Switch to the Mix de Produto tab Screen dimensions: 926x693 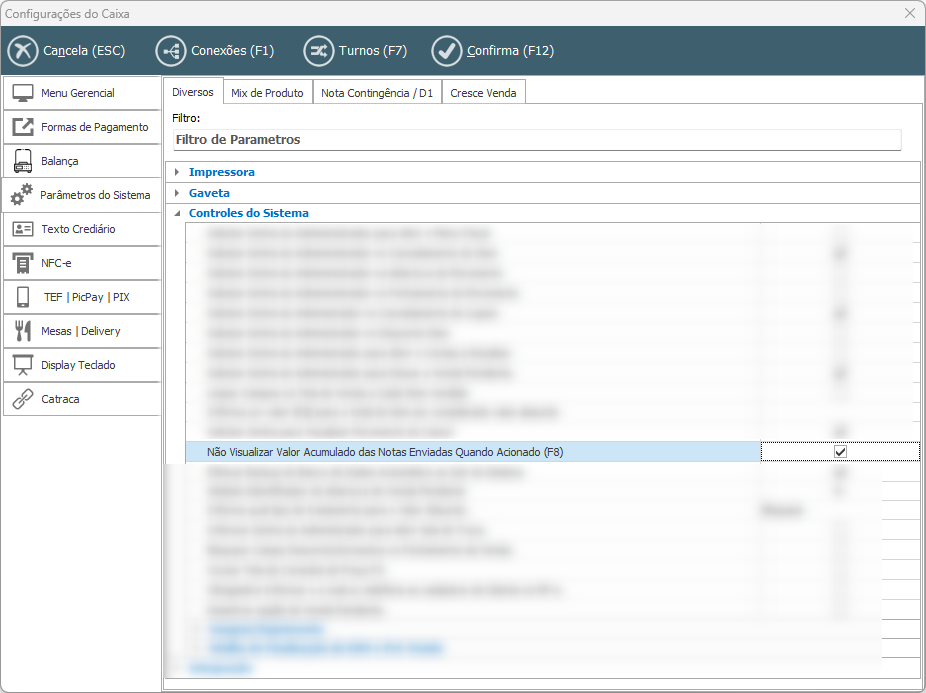click(x=267, y=93)
